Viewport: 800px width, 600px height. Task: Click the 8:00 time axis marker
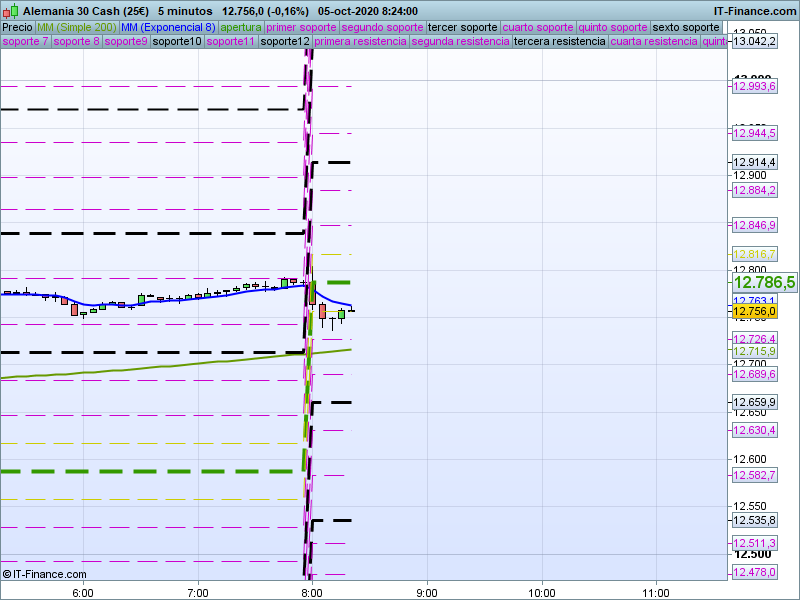(312, 591)
